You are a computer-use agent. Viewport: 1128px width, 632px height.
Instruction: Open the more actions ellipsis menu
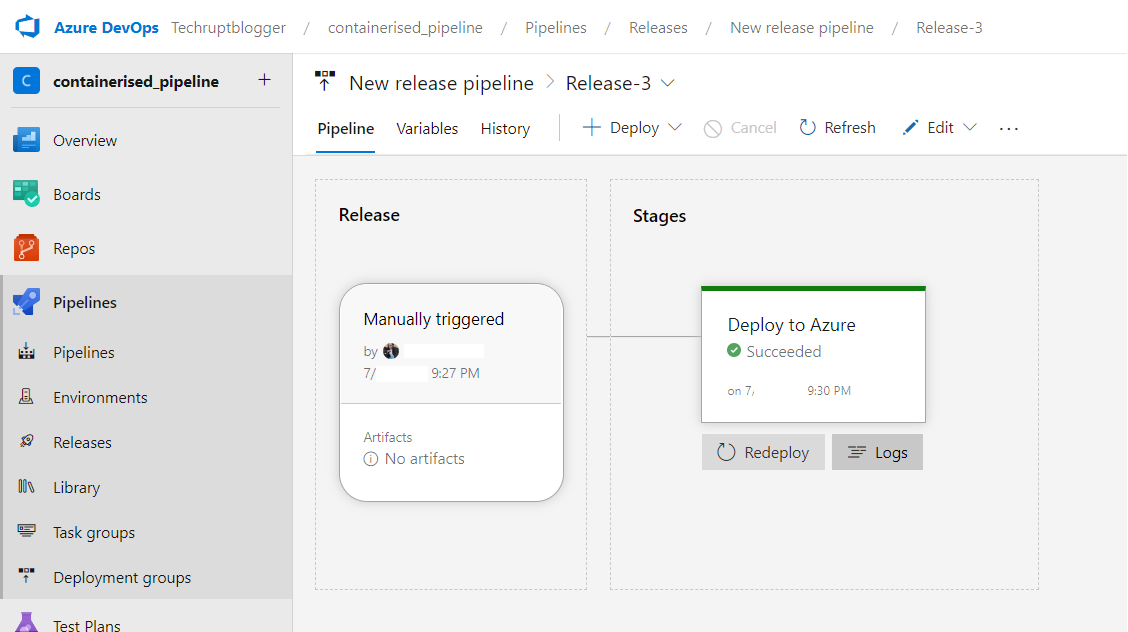[1008, 128]
